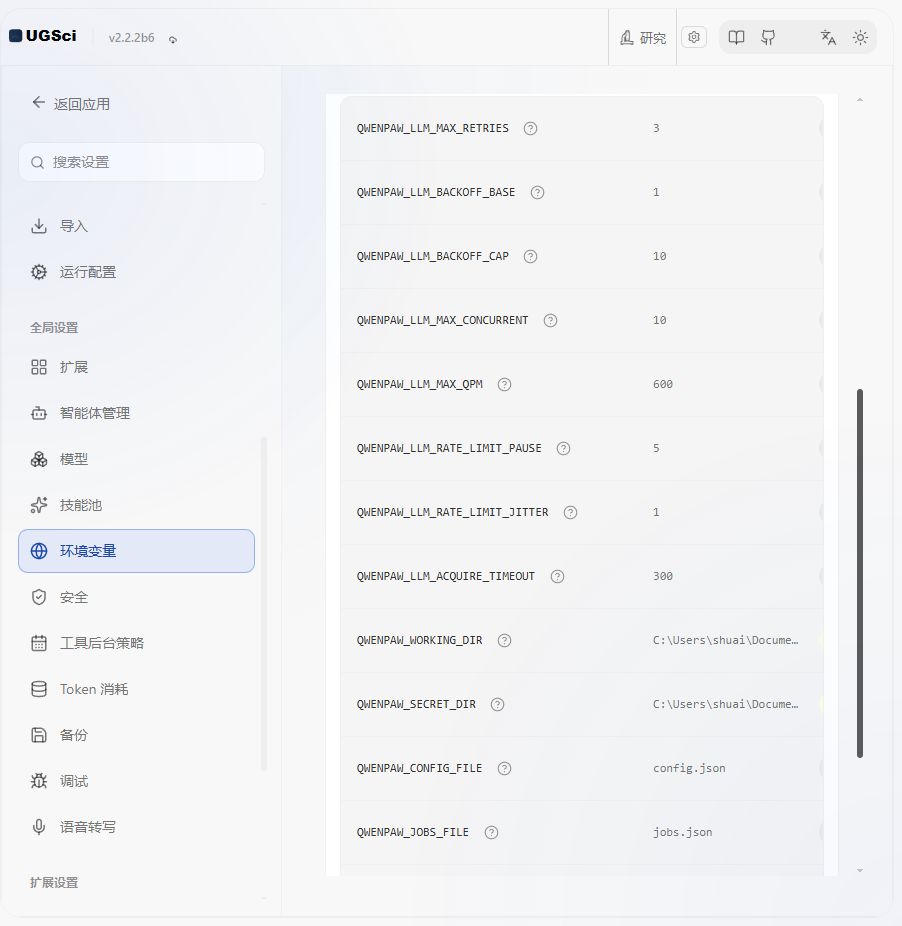Click the v2.2.2b6 version label

(131, 38)
